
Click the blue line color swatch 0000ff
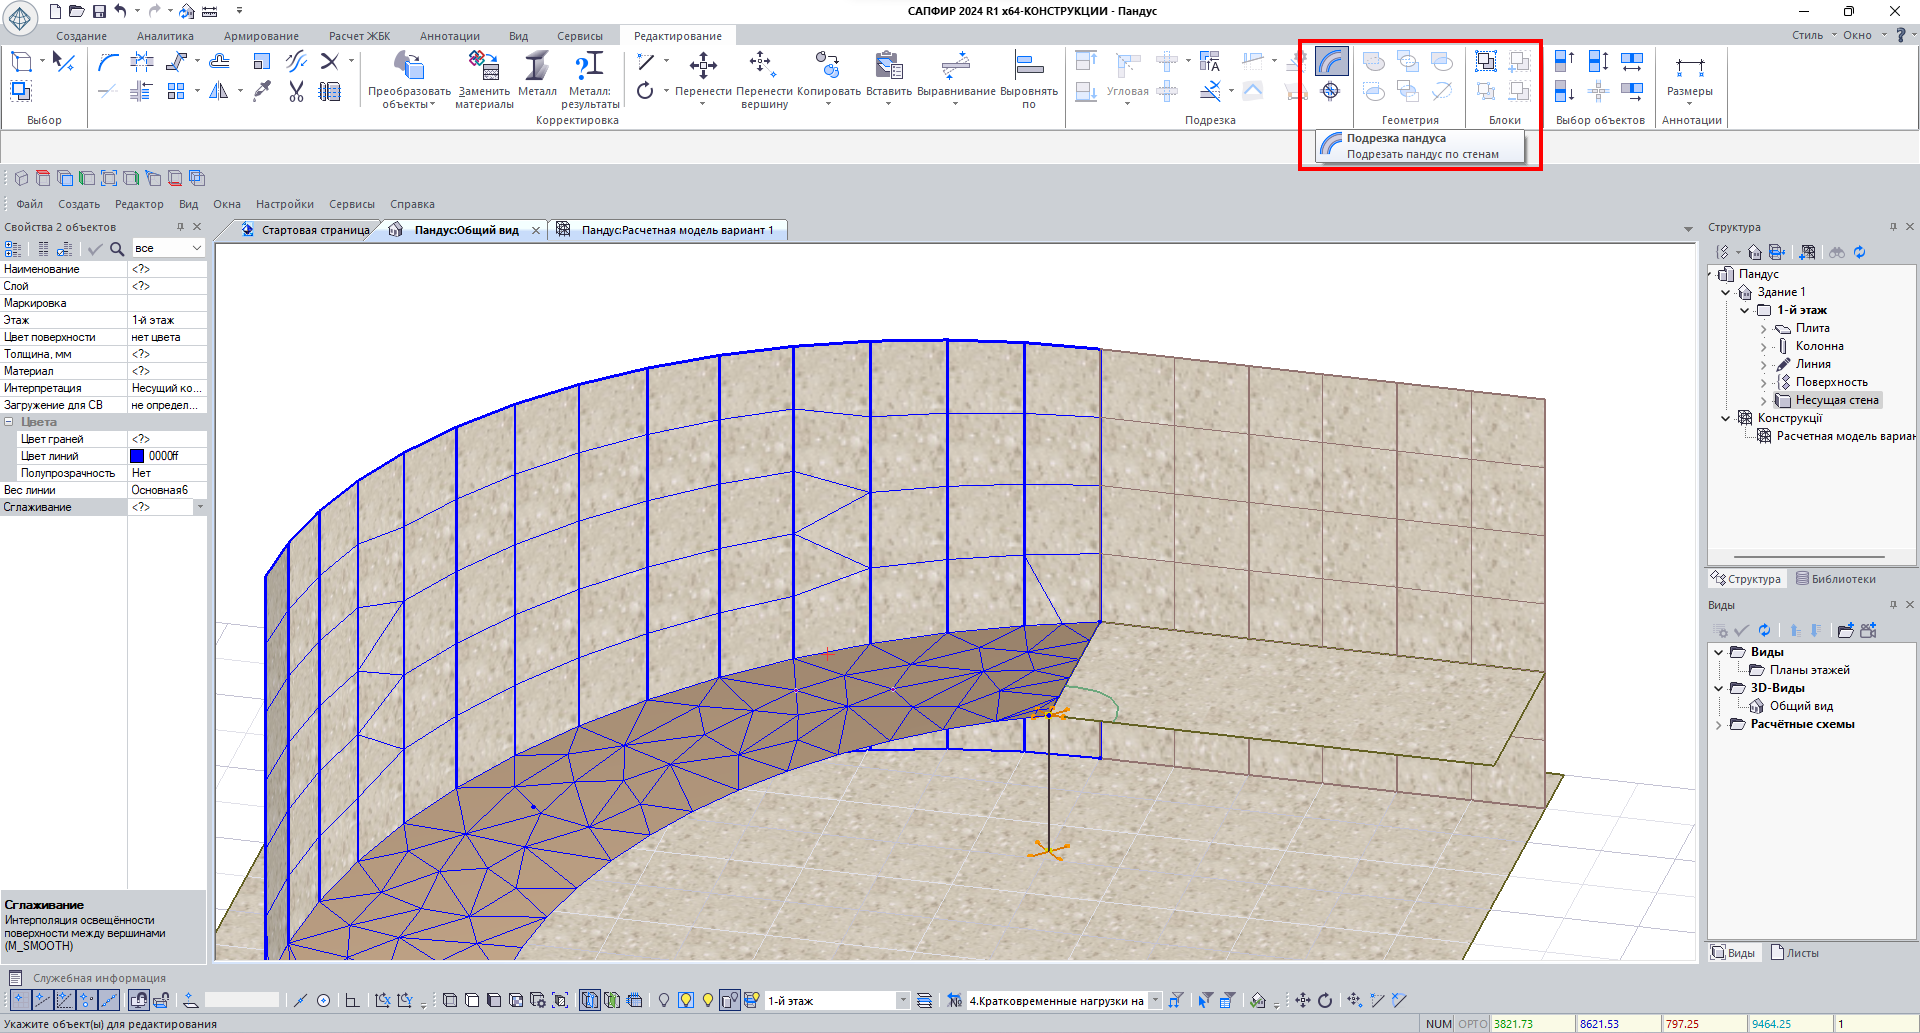[138, 456]
